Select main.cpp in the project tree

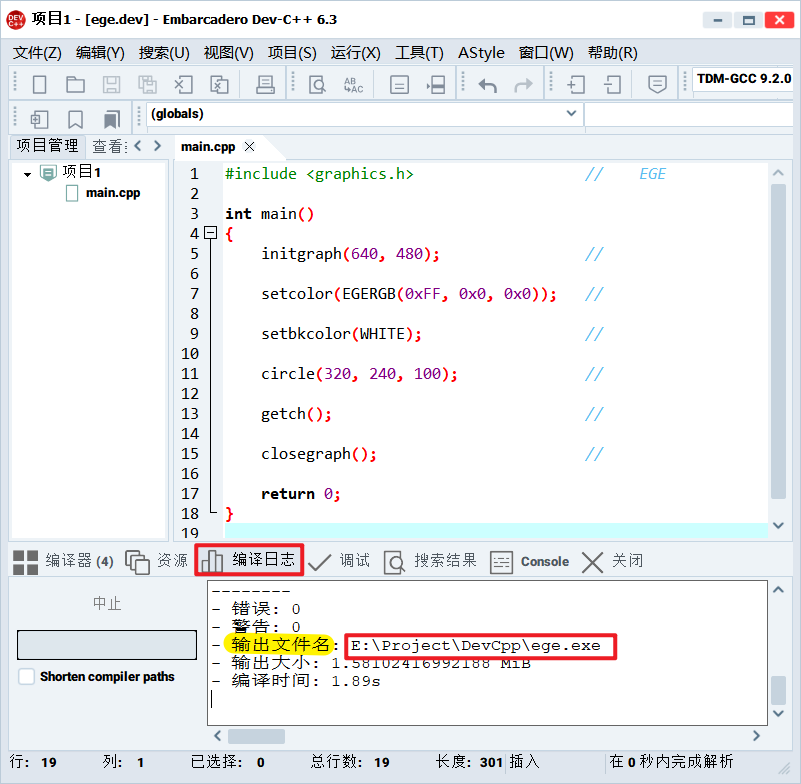[112, 193]
